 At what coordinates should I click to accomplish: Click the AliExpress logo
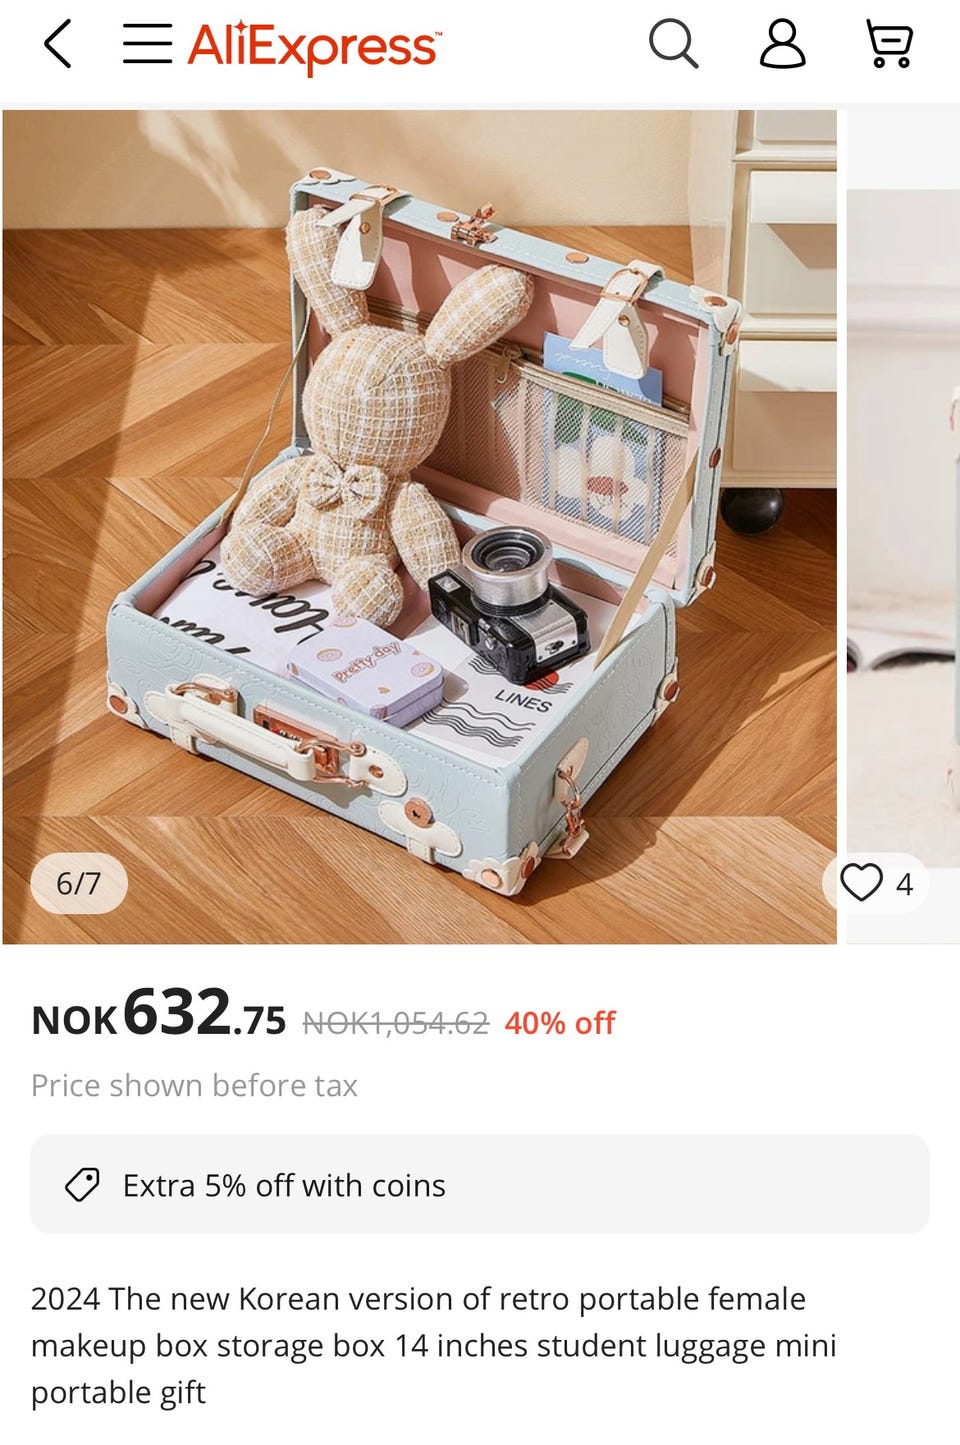click(x=314, y=47)
